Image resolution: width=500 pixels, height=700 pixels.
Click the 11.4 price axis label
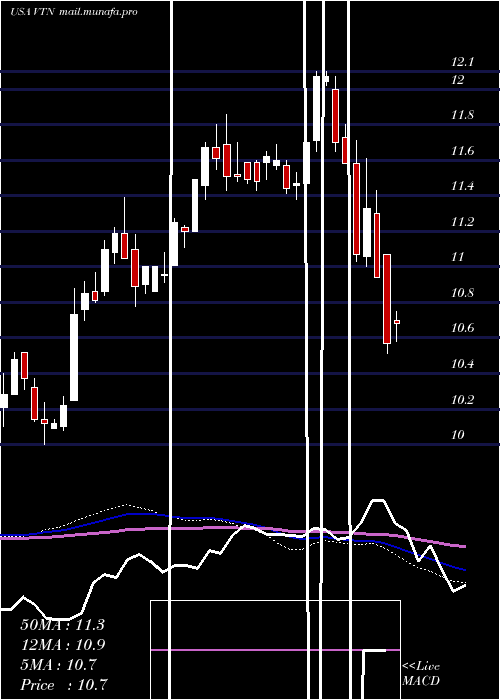click(x=462, y=186)
